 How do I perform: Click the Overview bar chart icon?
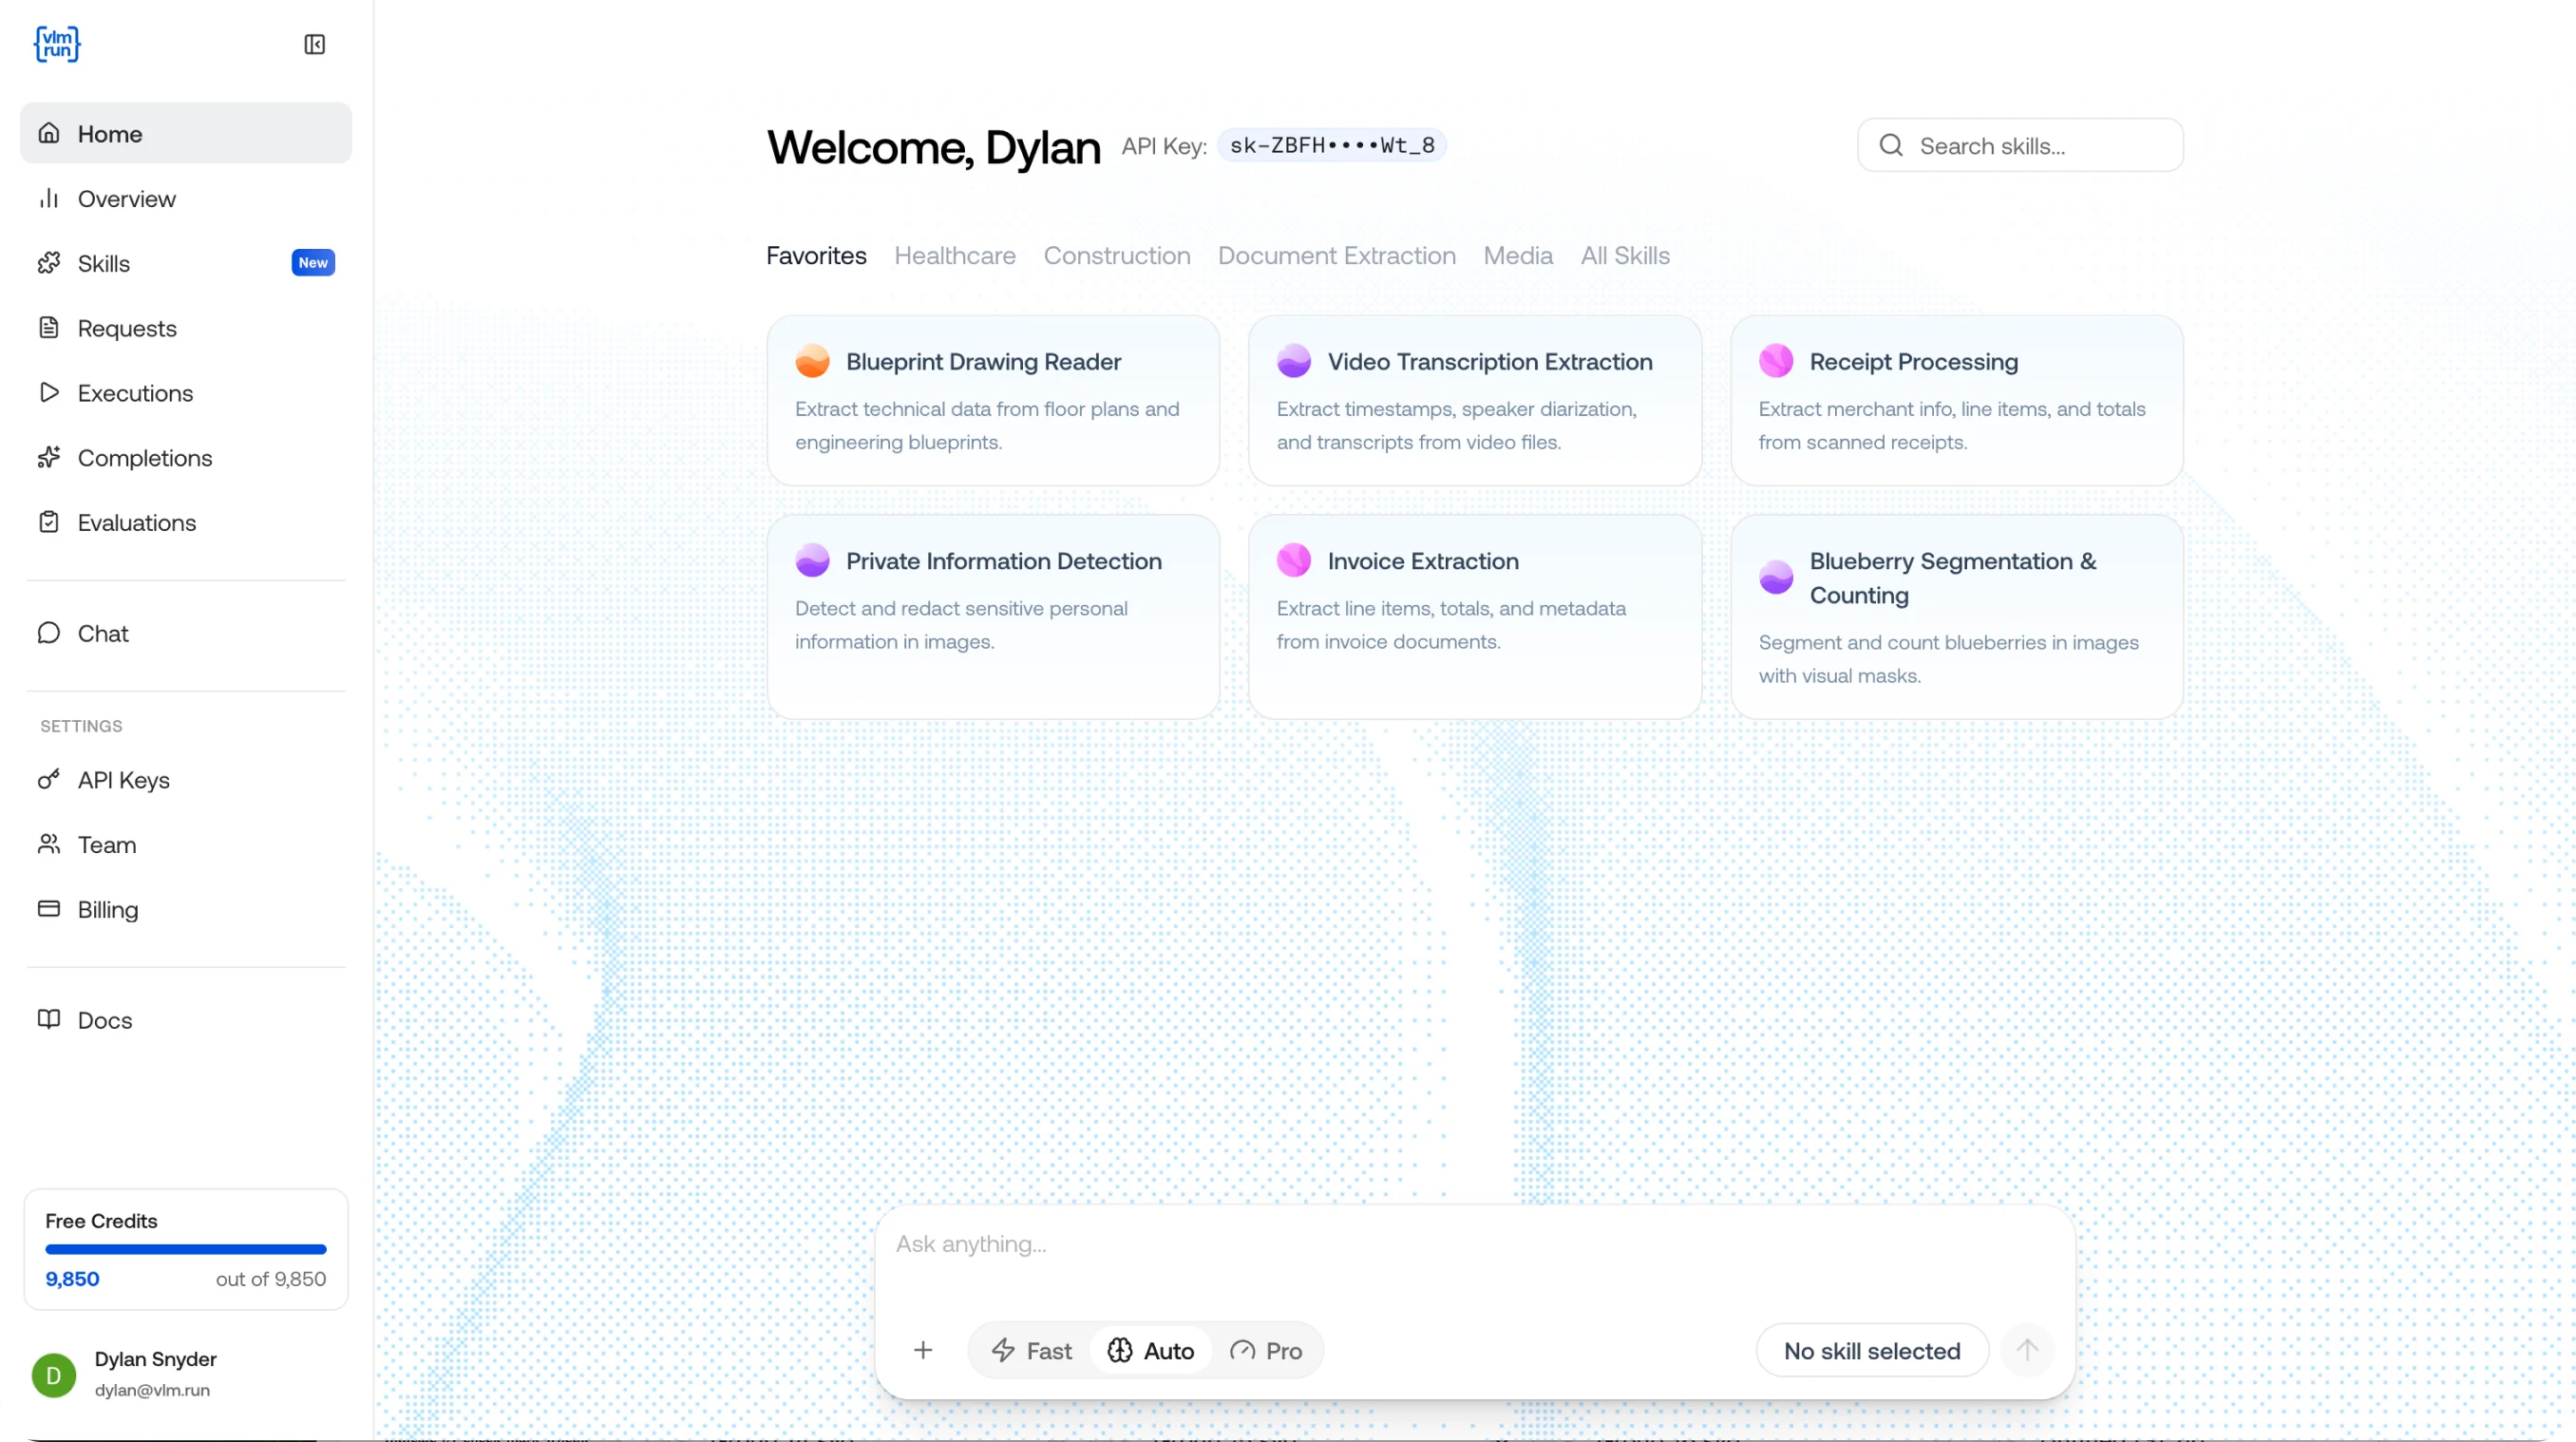pyautogui.click(x=49, y=198)
